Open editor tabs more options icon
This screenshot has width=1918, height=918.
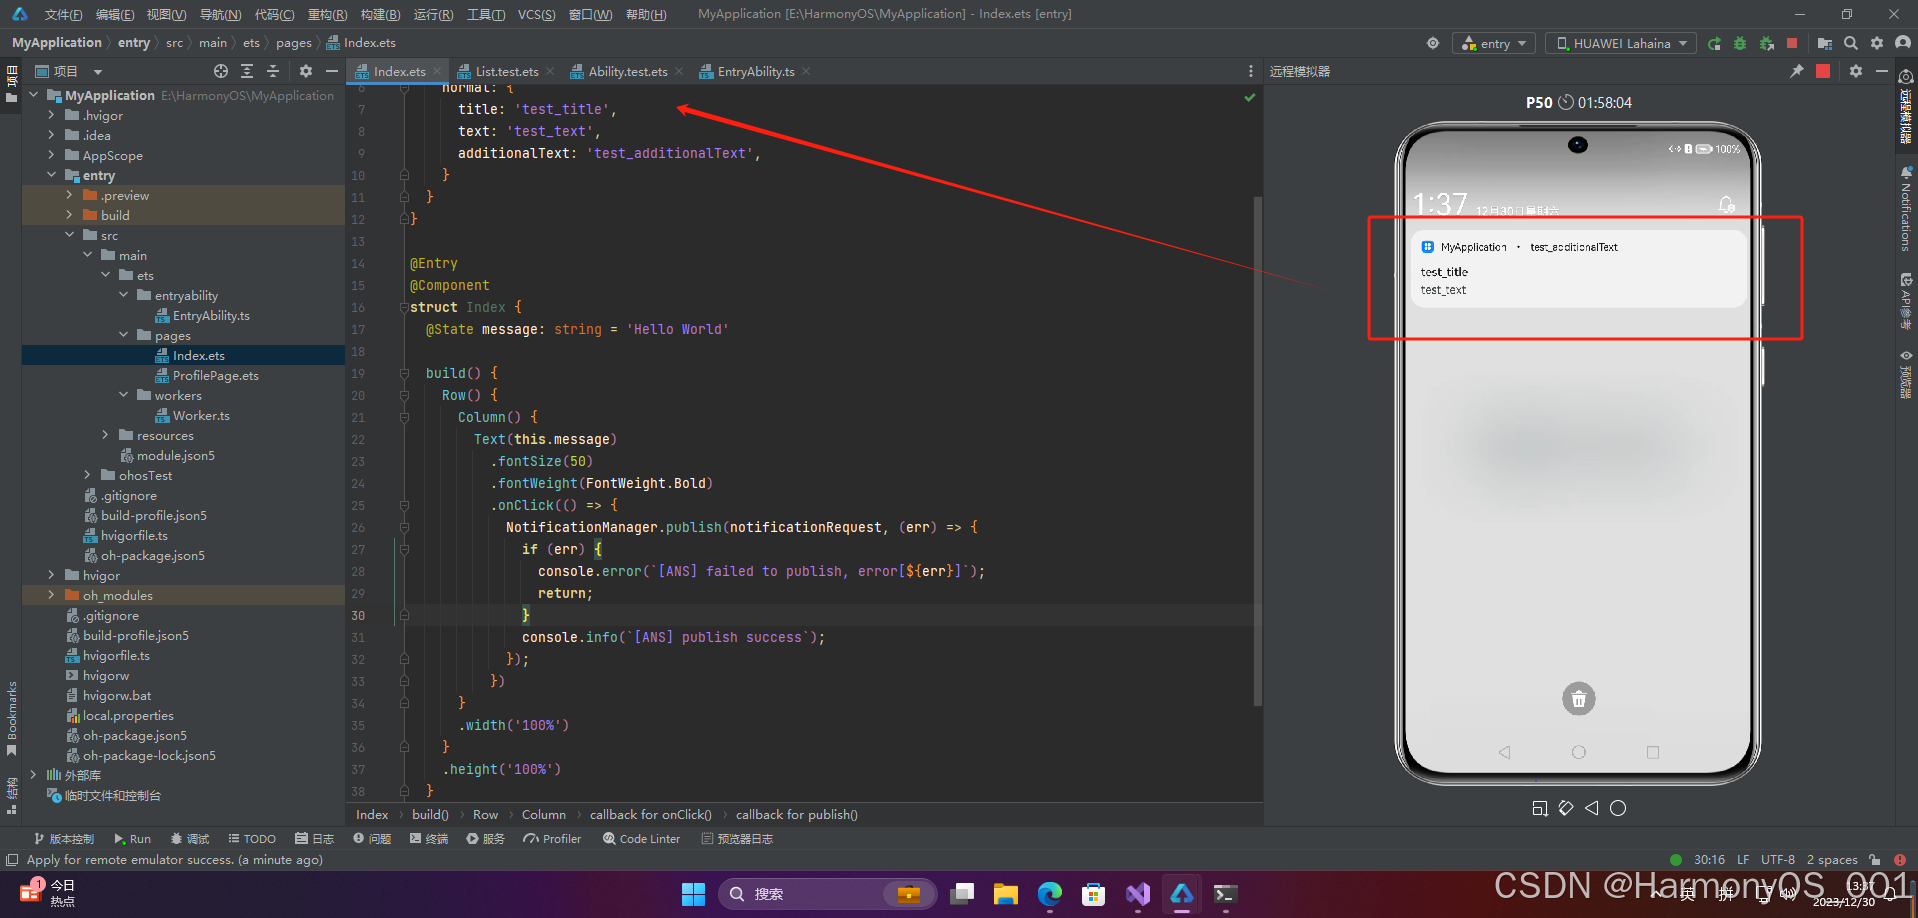tap(1250, 71)
